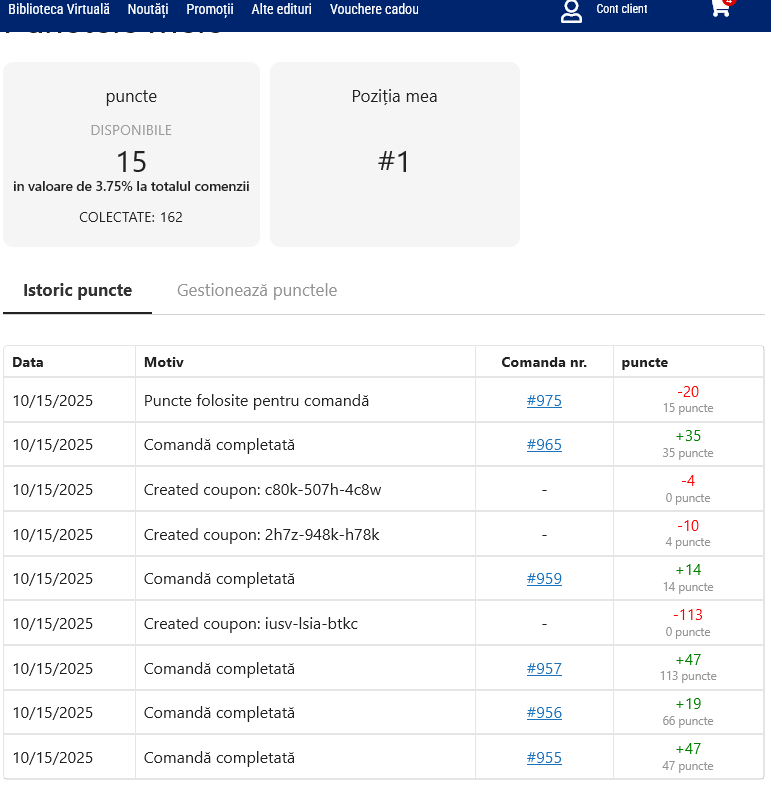This screenshot has width=771, height=790.
Task: Open order #957 link
Action: [544, 668]
